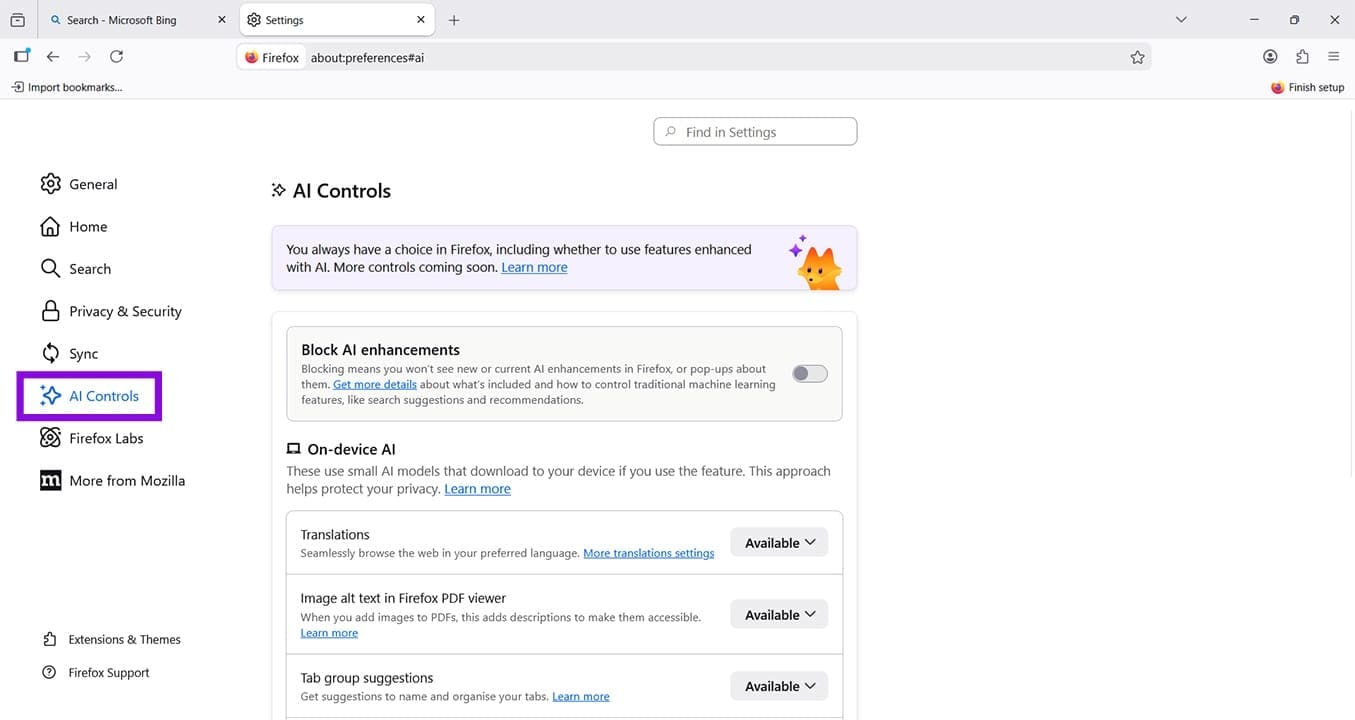Close the Settings tab
Screen dimensions: 1355x720
[421, 20]
